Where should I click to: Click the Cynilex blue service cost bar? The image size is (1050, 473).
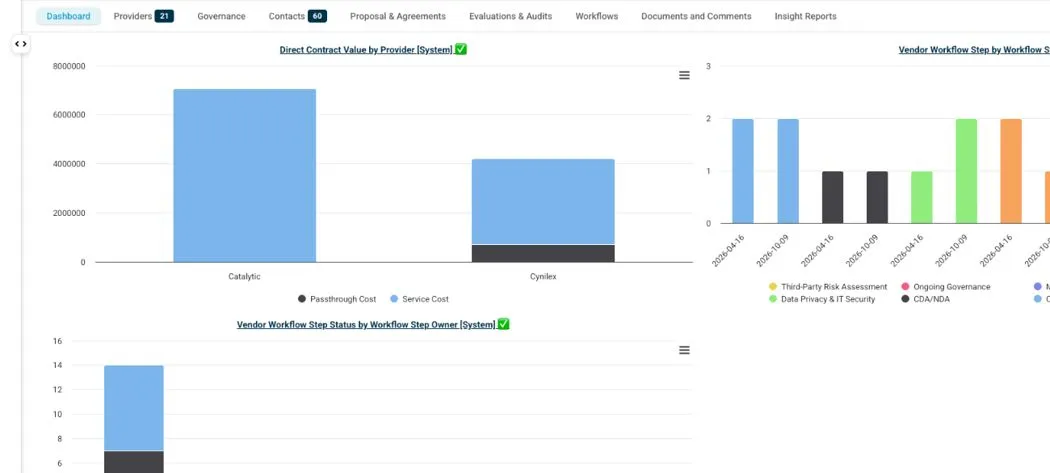click(543, 202)
